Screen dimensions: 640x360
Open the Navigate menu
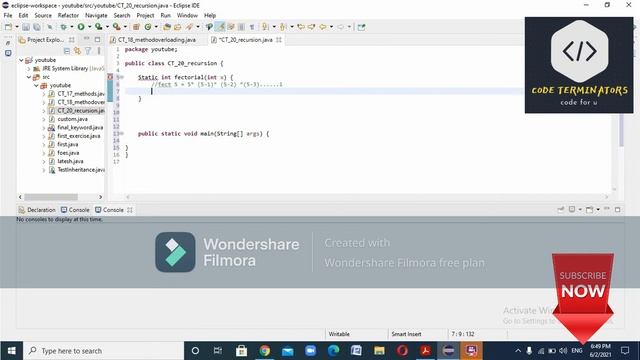(x=96, y=16)
